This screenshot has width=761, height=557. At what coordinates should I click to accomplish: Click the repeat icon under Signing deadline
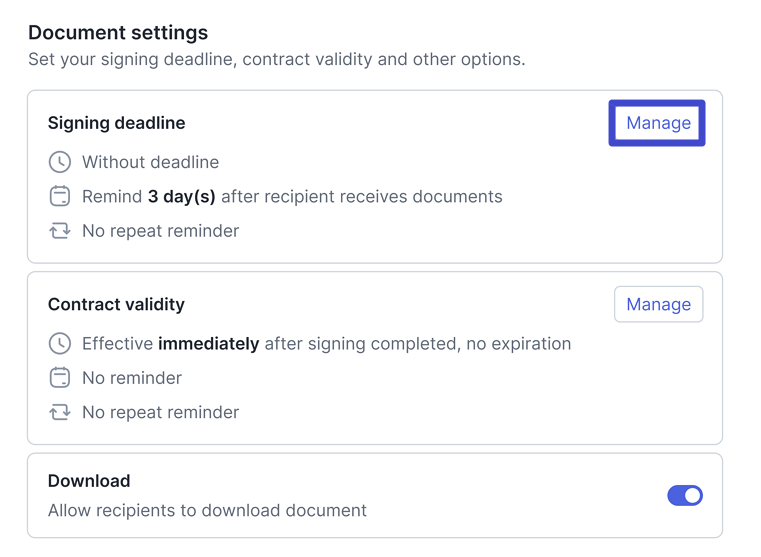click(x=60, y=231)
